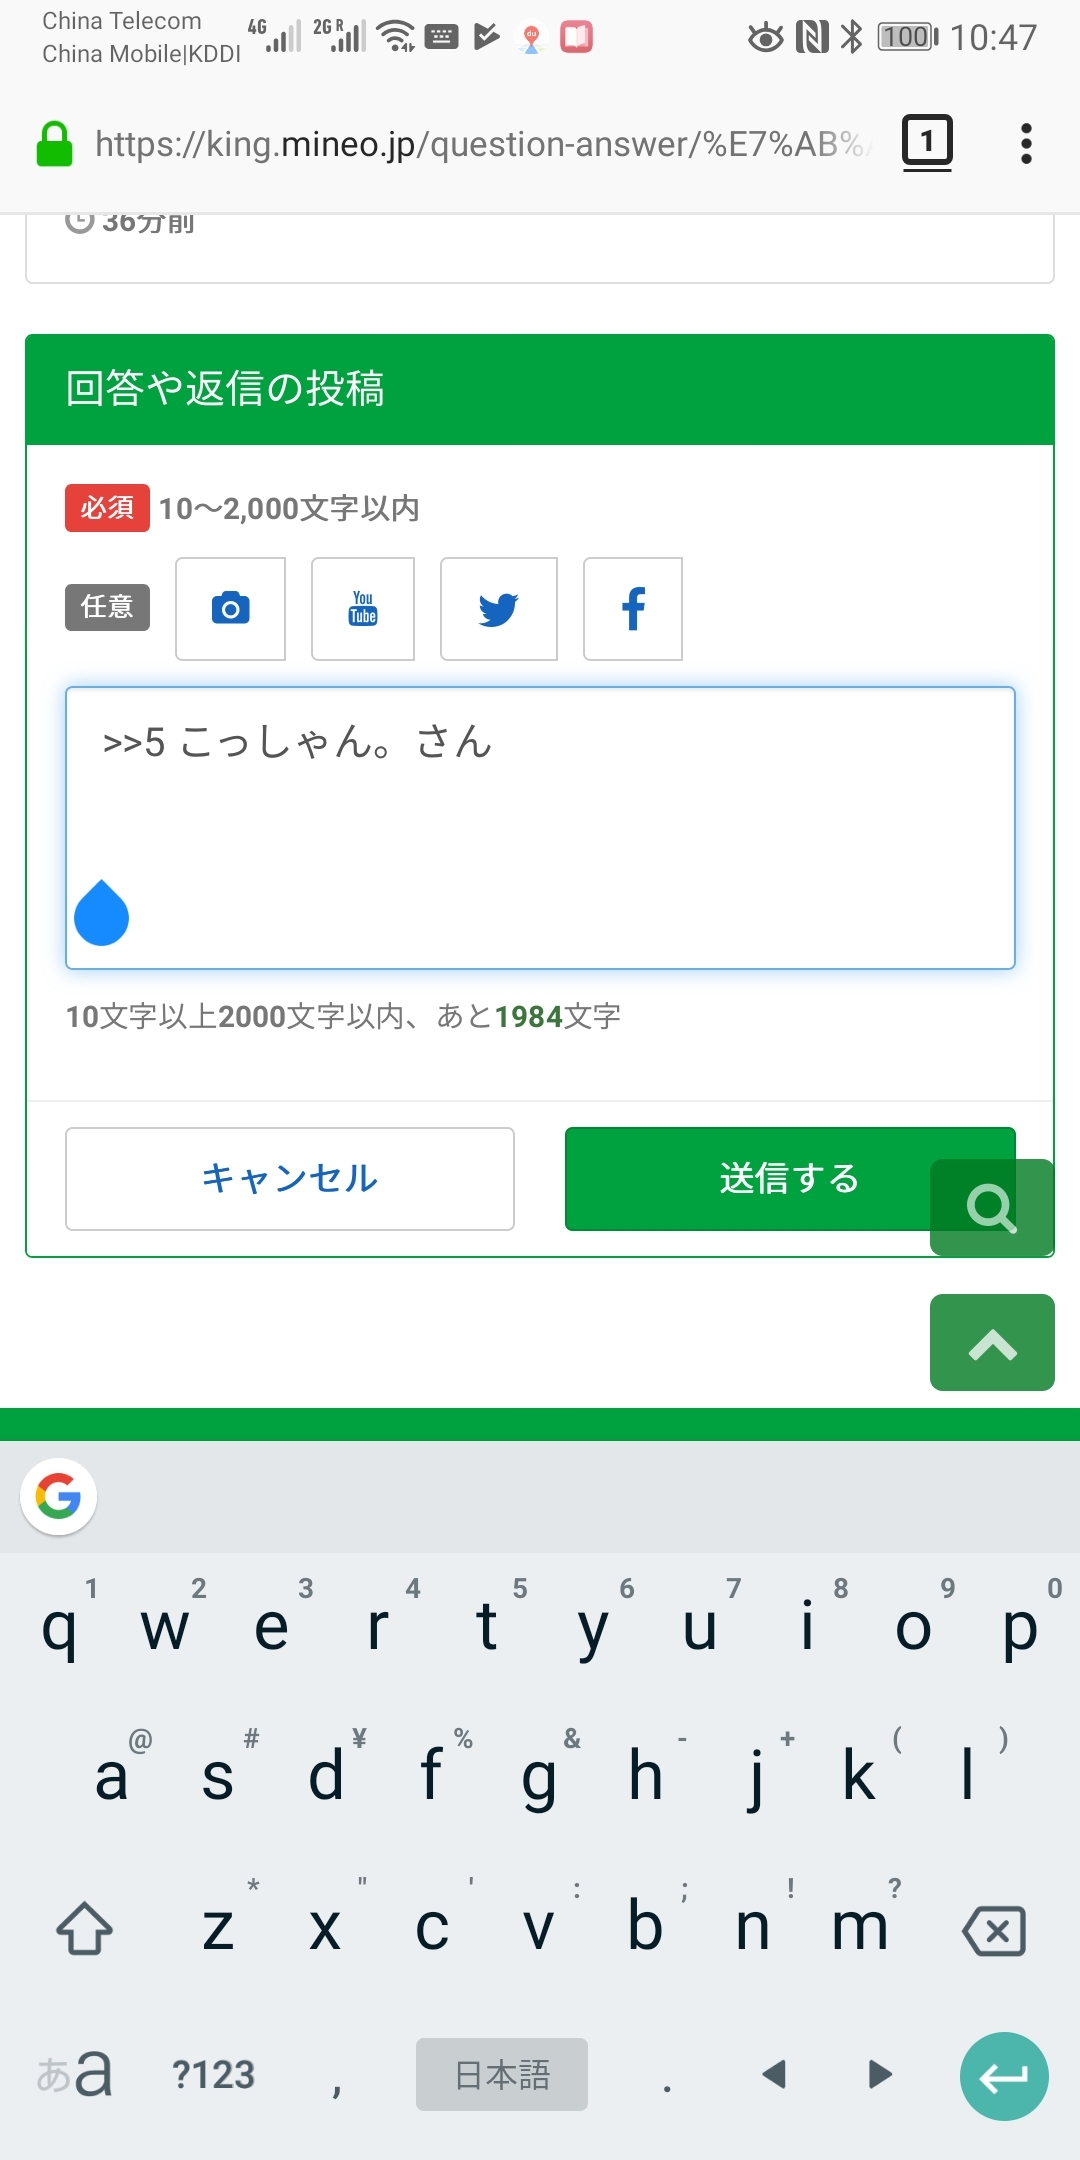
Task: Move cursor left with keyboard arrow key
Action: coord(773,2074)
